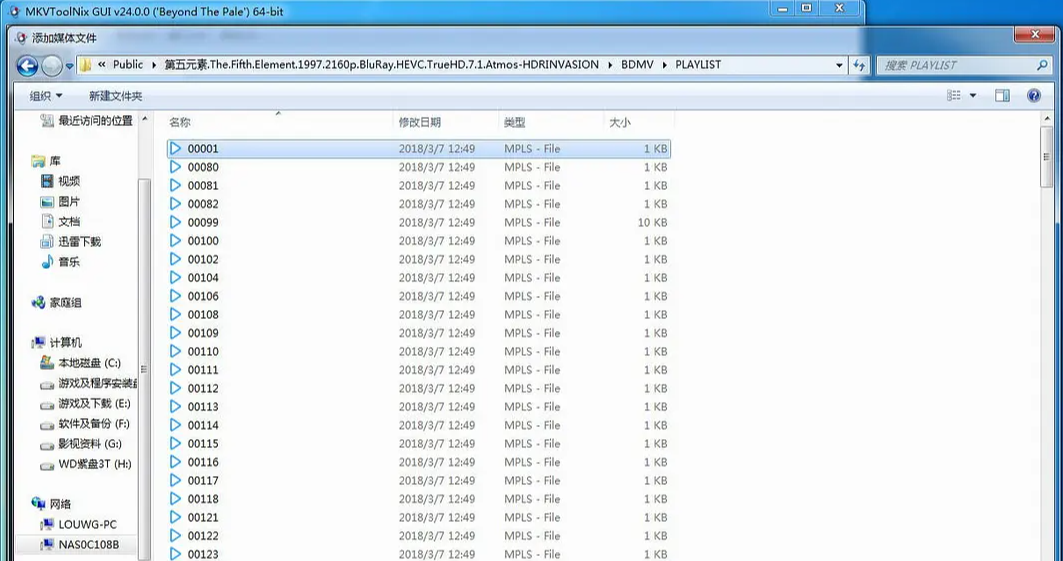Sort by the 名称 column header
Screen dimensions: 1063x561
point(279,122)
